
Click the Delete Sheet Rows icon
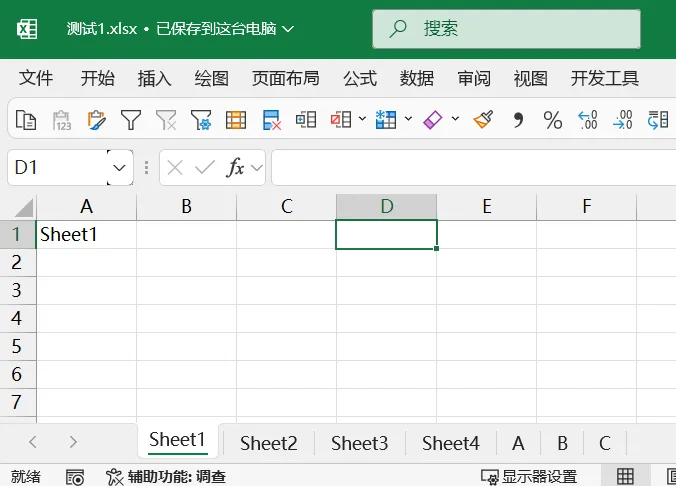point(271,120)
